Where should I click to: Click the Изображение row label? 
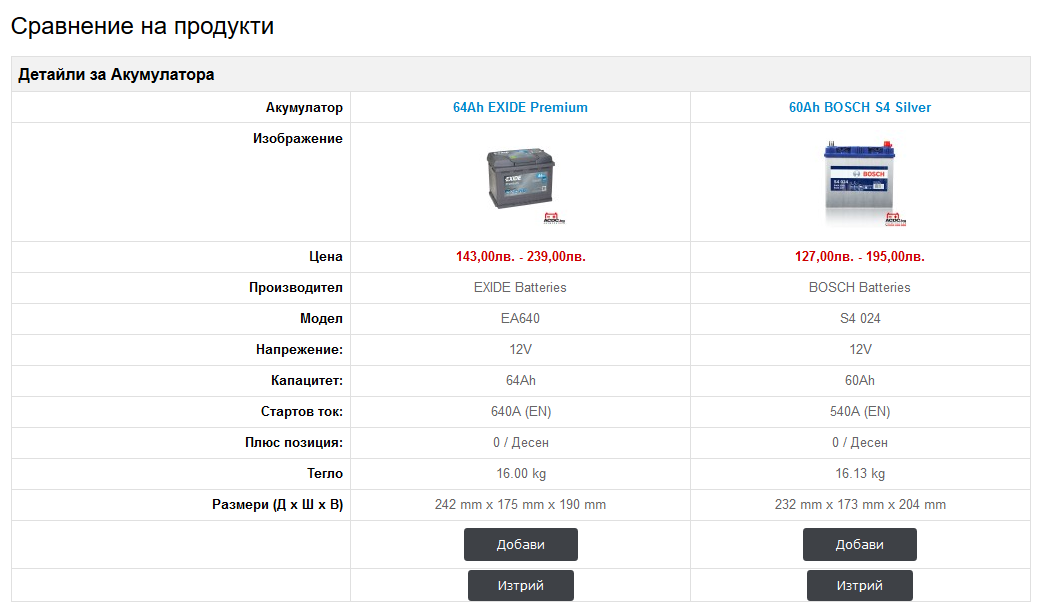point(298,139)
